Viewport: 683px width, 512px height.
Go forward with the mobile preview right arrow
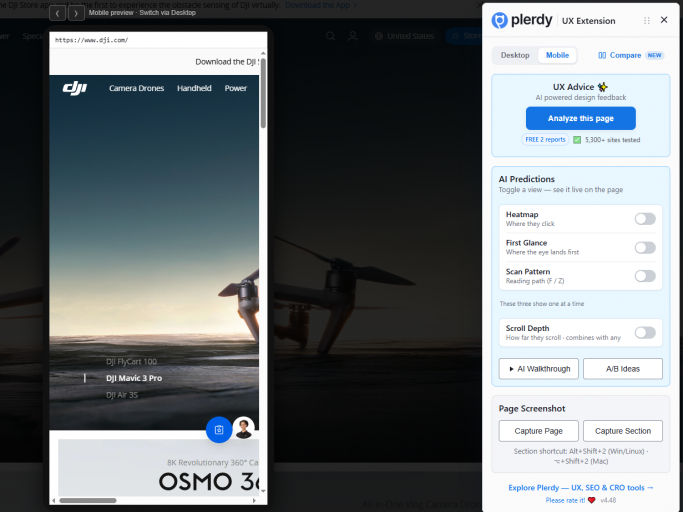76,13
